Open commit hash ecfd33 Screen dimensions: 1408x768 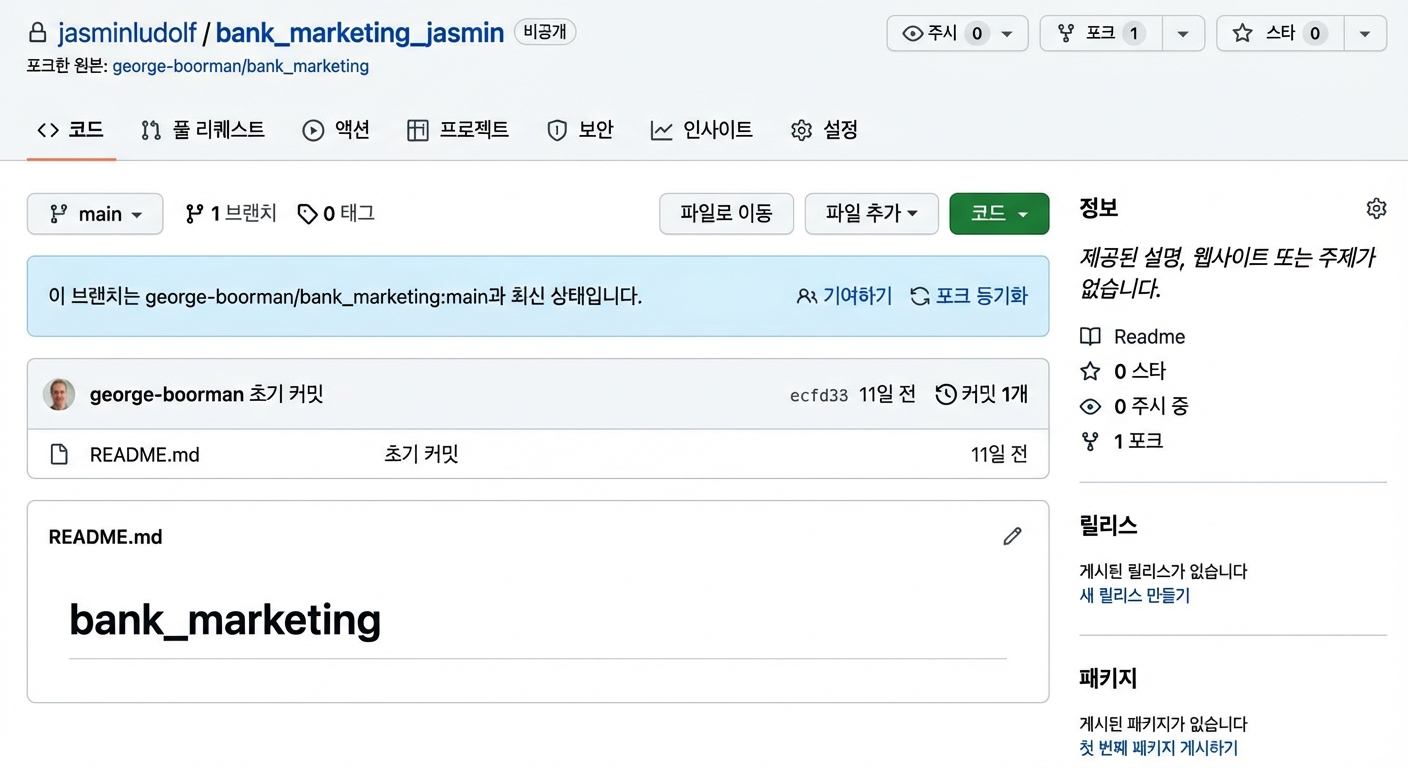tap(819, 395)
